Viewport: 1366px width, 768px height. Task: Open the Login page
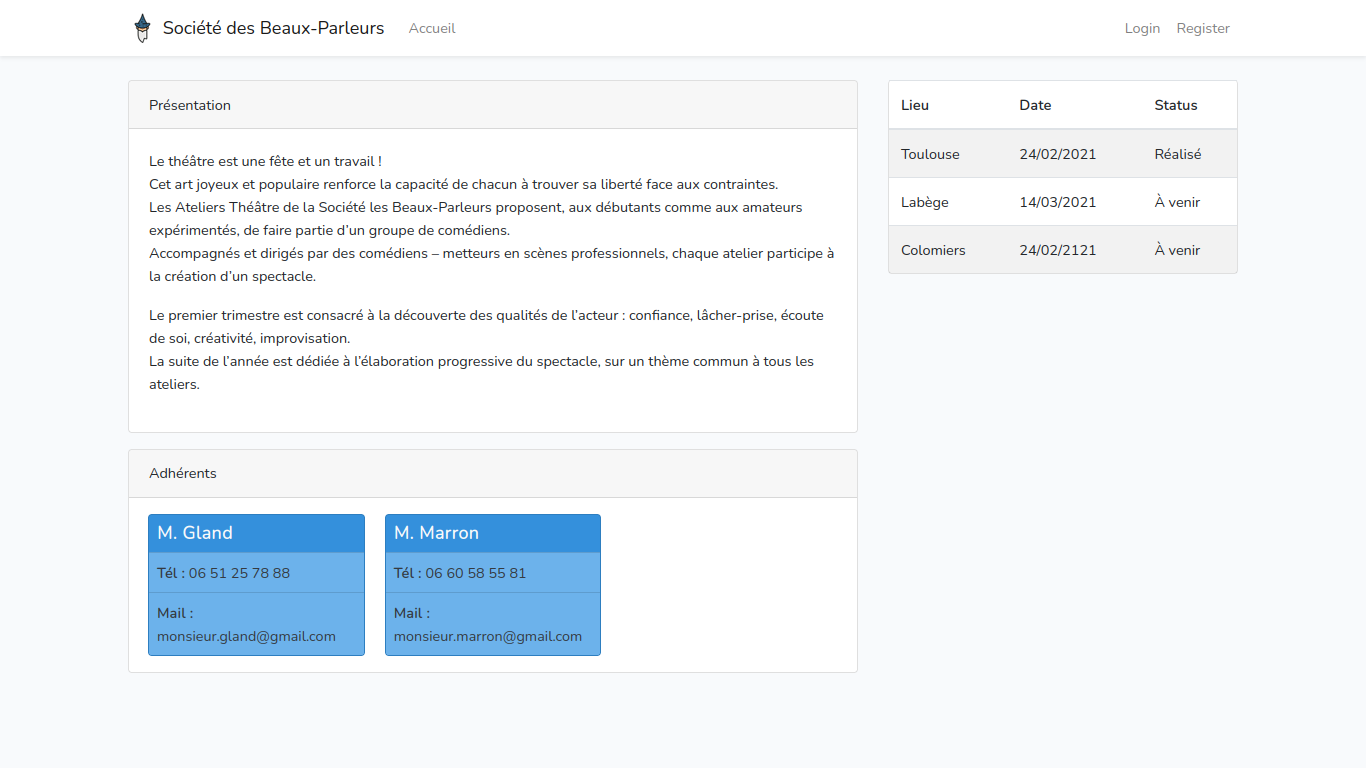[x=1142, y=29]
